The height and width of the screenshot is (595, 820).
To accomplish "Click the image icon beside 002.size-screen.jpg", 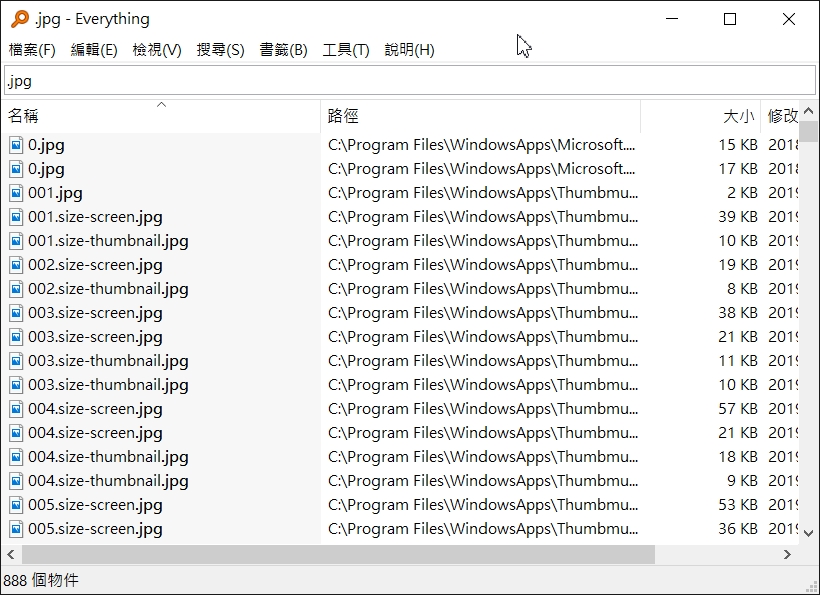I will tap(16, 265).
